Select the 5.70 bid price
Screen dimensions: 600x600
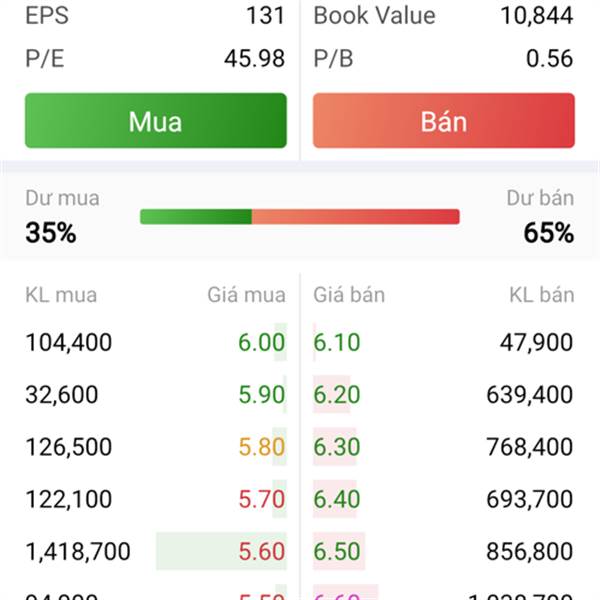(262, 499)
